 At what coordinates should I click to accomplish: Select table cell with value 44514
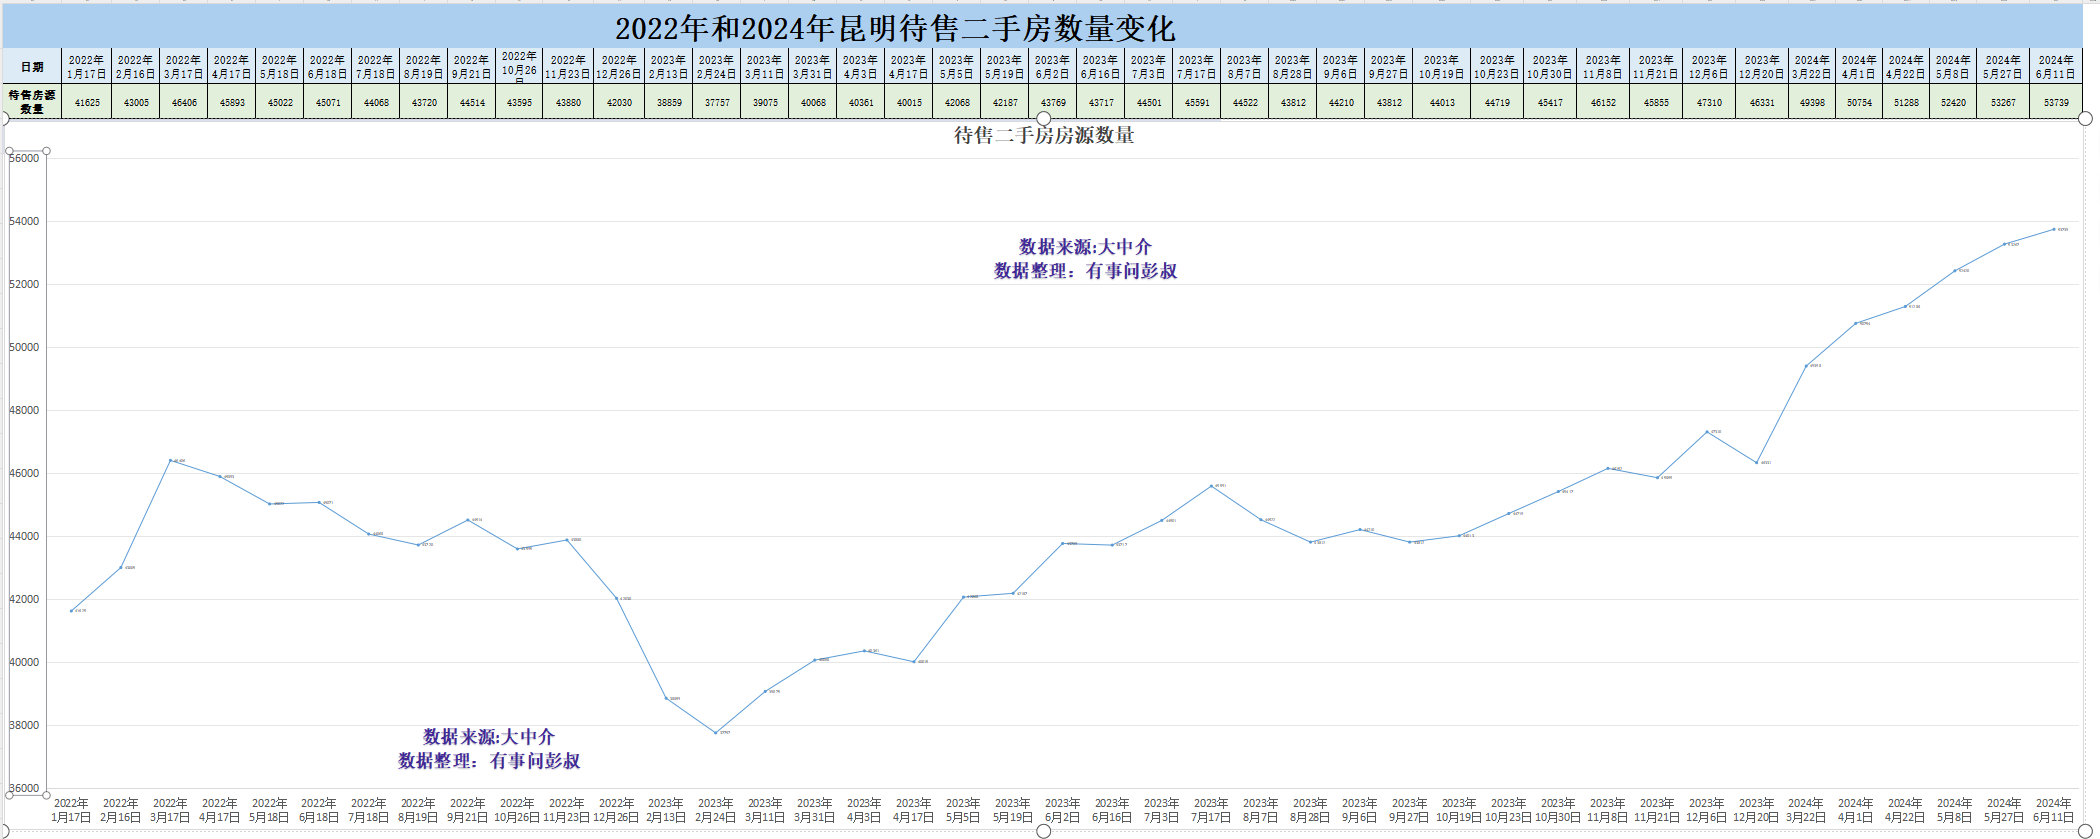coord(472,102)
